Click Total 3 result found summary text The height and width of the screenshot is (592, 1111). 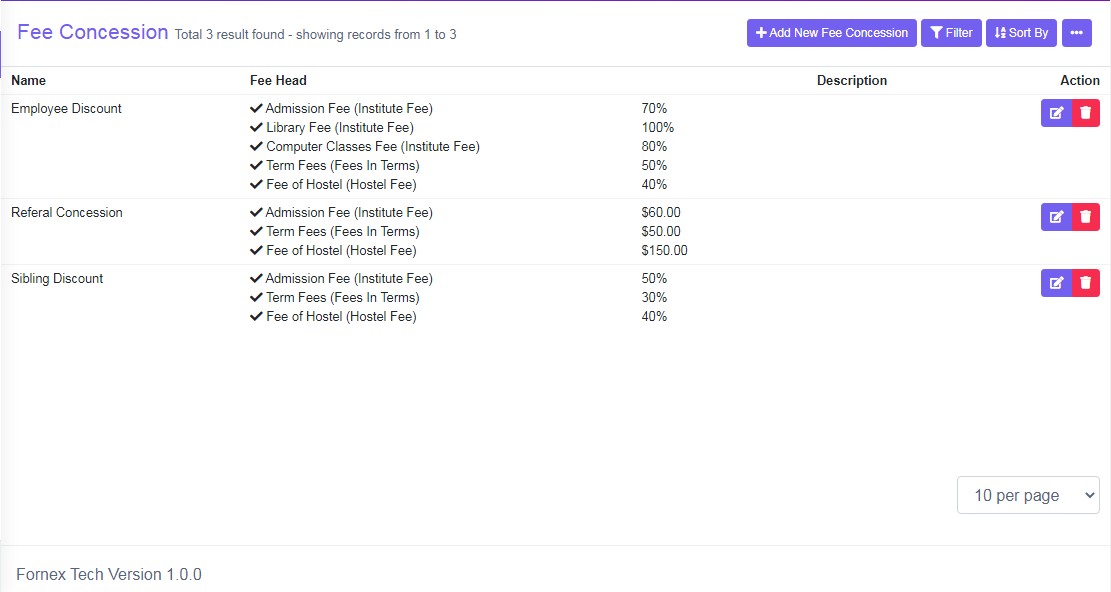click(x=315, y=35)
